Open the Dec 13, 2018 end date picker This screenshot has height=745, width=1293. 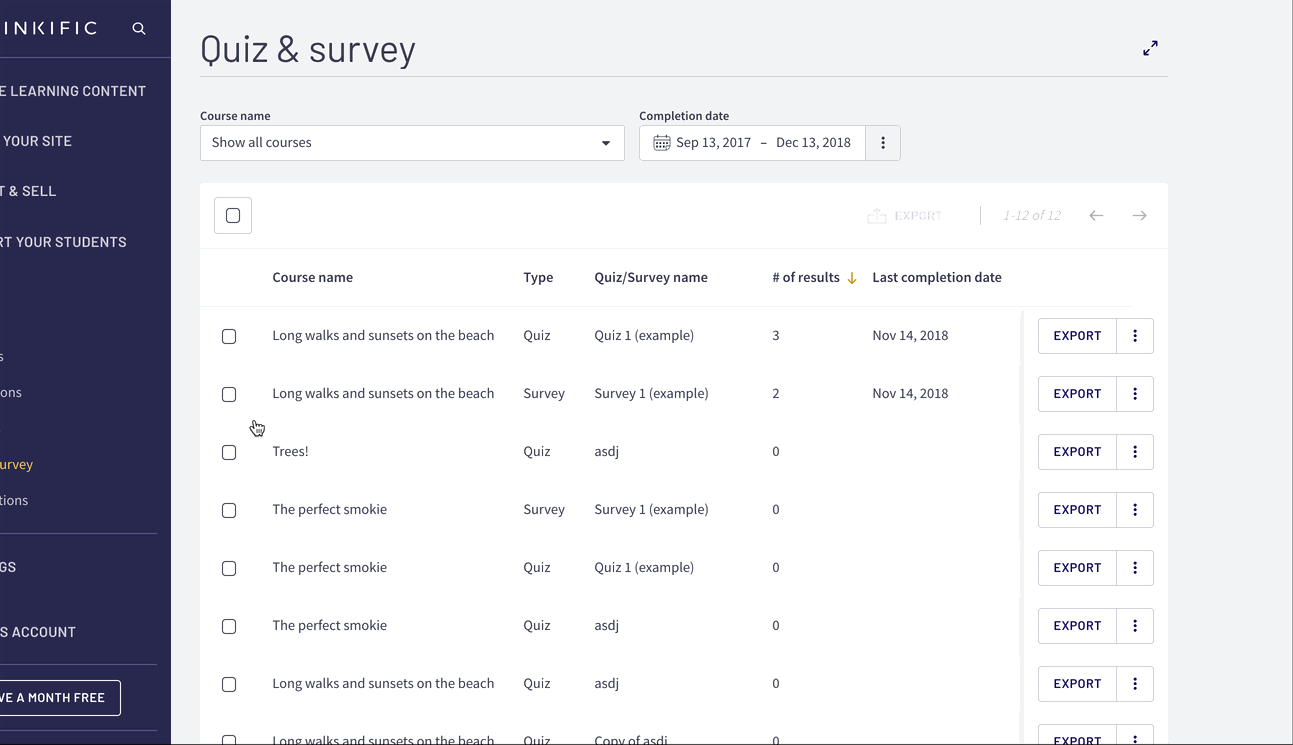813,143
